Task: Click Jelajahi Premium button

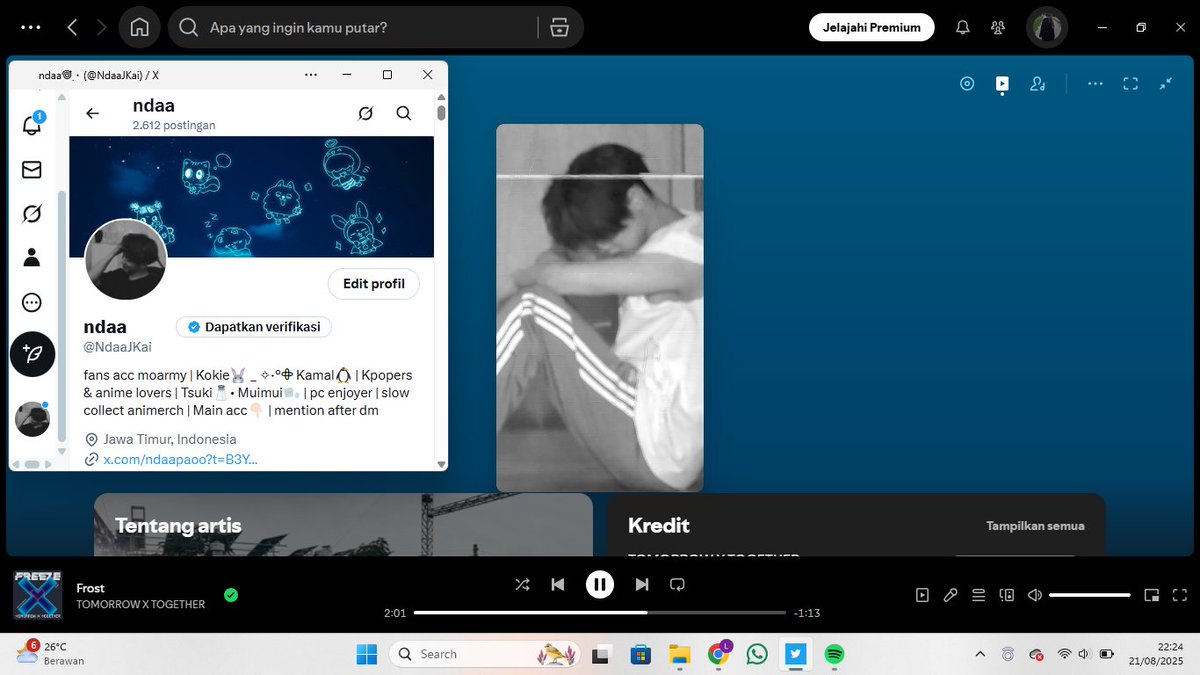Action: pyautogui.click(x=871, y=27)
